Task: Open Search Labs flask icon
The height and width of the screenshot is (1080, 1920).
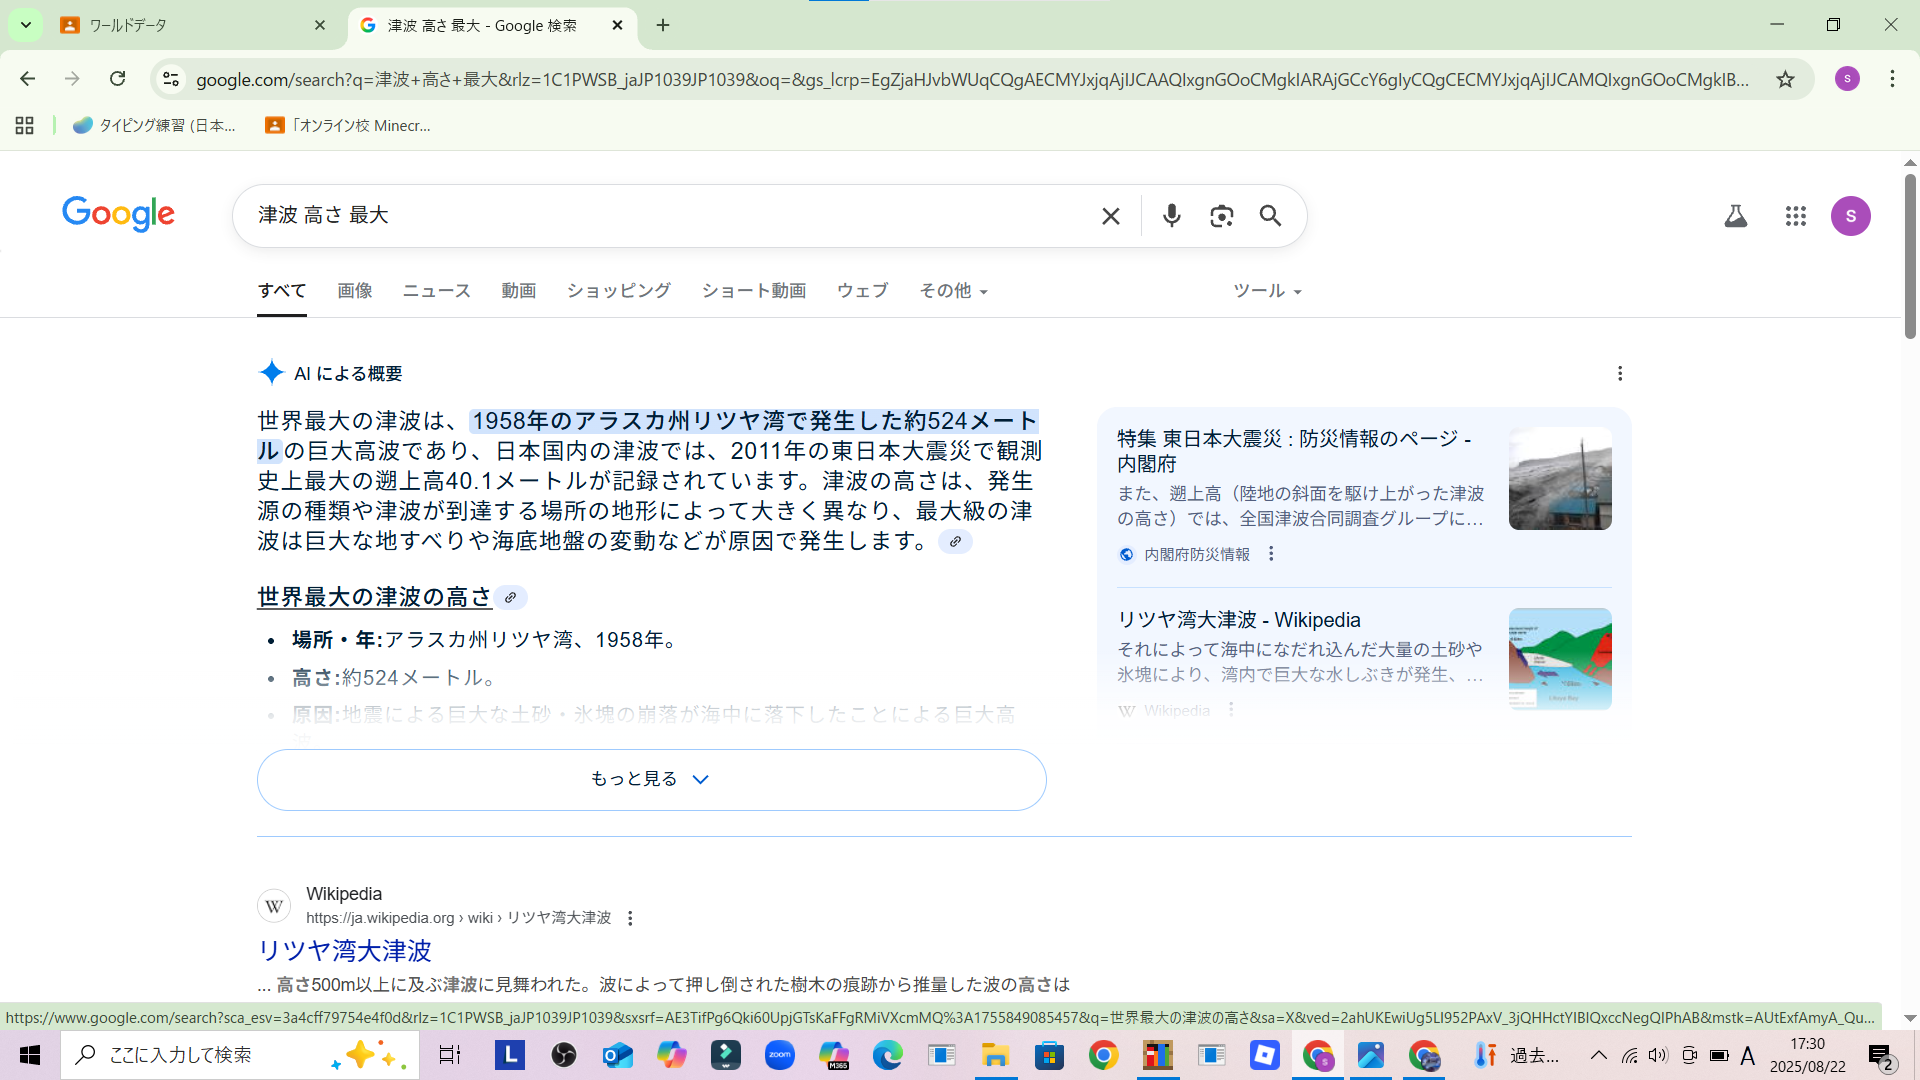Action: (1736, 216)
